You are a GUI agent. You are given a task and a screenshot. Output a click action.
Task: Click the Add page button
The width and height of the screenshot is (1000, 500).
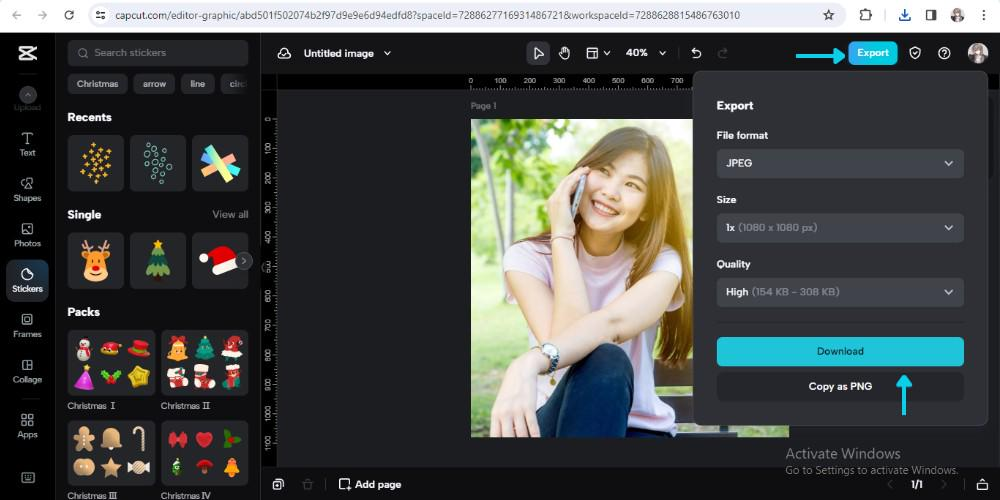(370, 485)
